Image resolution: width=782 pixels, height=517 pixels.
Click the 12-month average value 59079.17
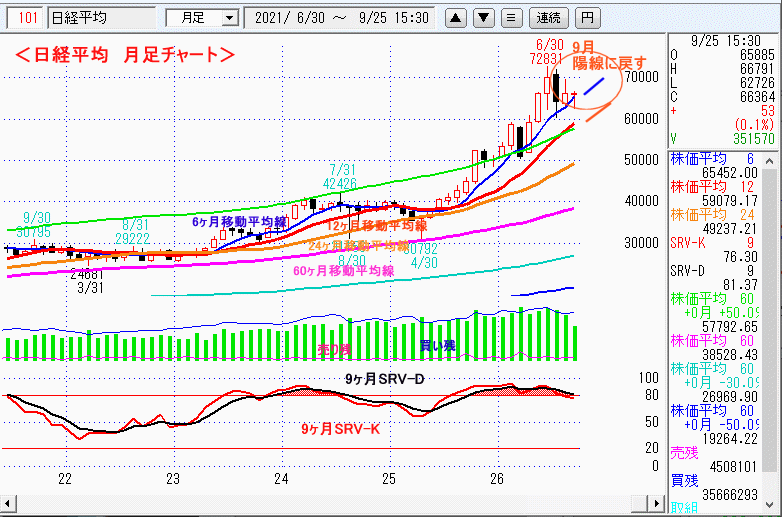[x=730, y=201]
